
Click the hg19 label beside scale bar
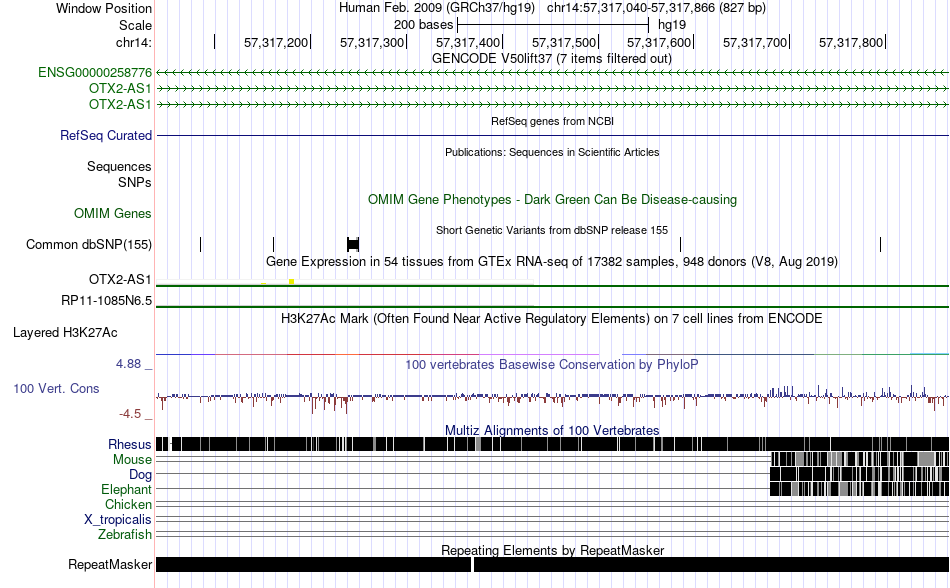click(x=672, y=25)
